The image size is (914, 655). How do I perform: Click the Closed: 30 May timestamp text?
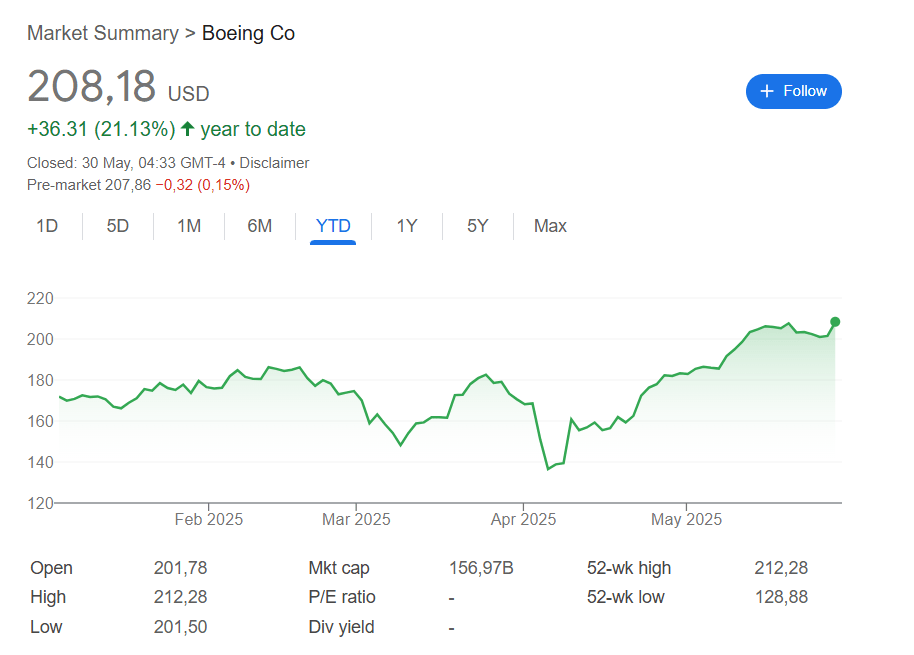(x=126, y=163)
